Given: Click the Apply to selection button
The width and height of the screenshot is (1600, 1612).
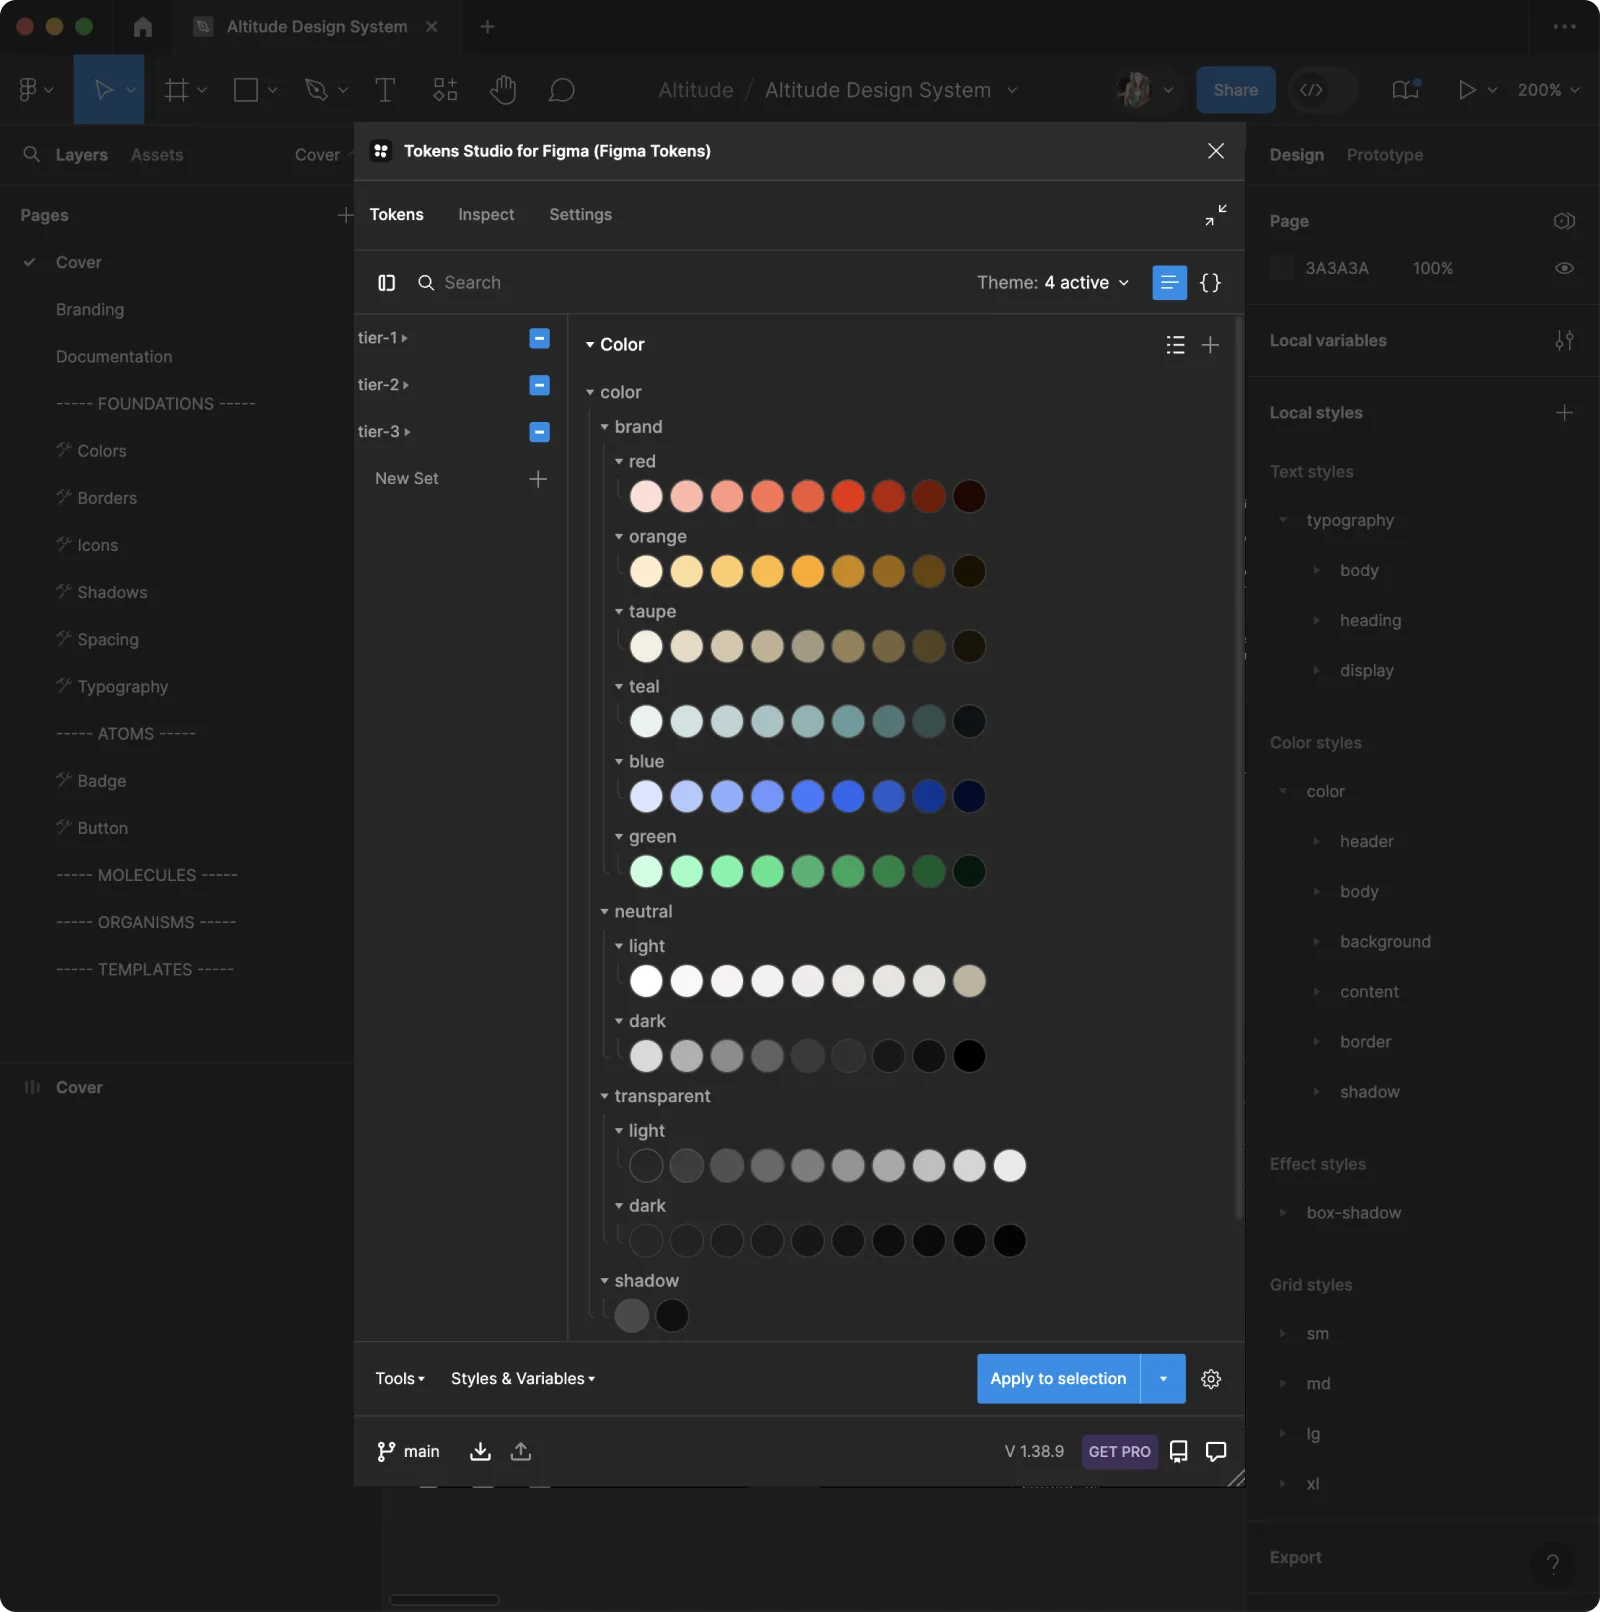Looking at the screenshot, I should click(1058, 1379).
